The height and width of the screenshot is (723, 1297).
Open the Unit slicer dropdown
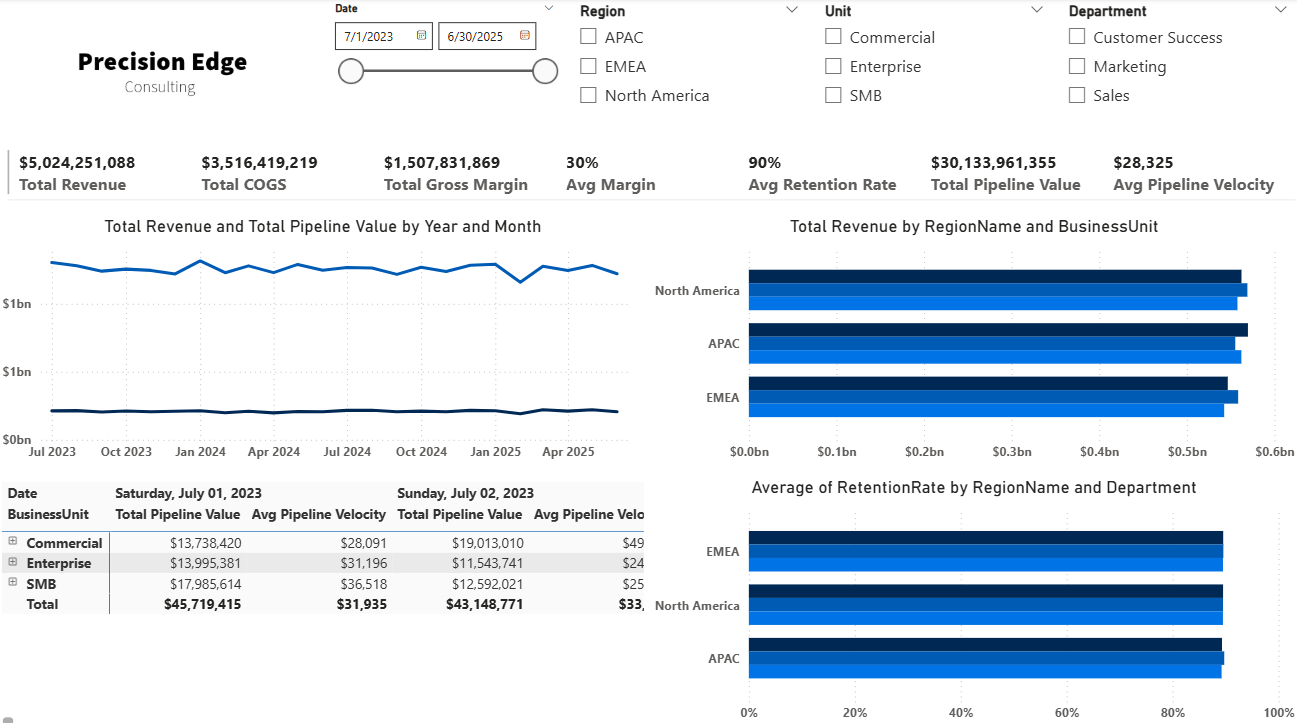pyautogui.click(x=1038, y=10)
